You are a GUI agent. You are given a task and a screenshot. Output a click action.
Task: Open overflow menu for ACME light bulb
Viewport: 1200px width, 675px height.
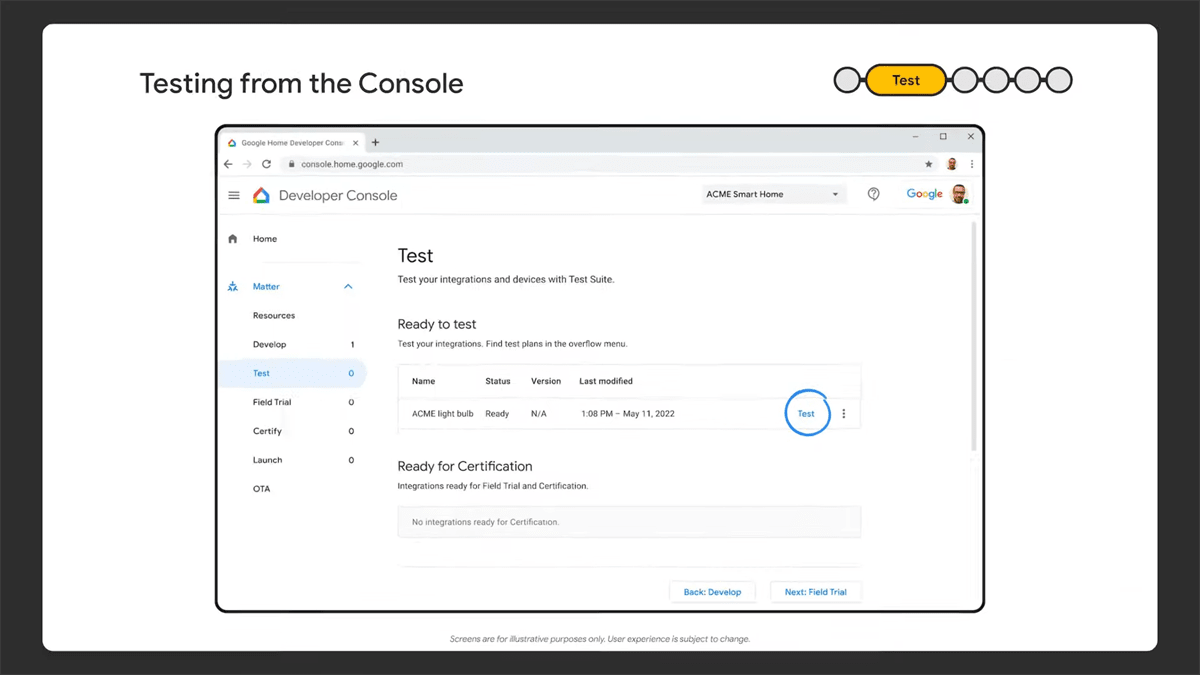[843, 414]
